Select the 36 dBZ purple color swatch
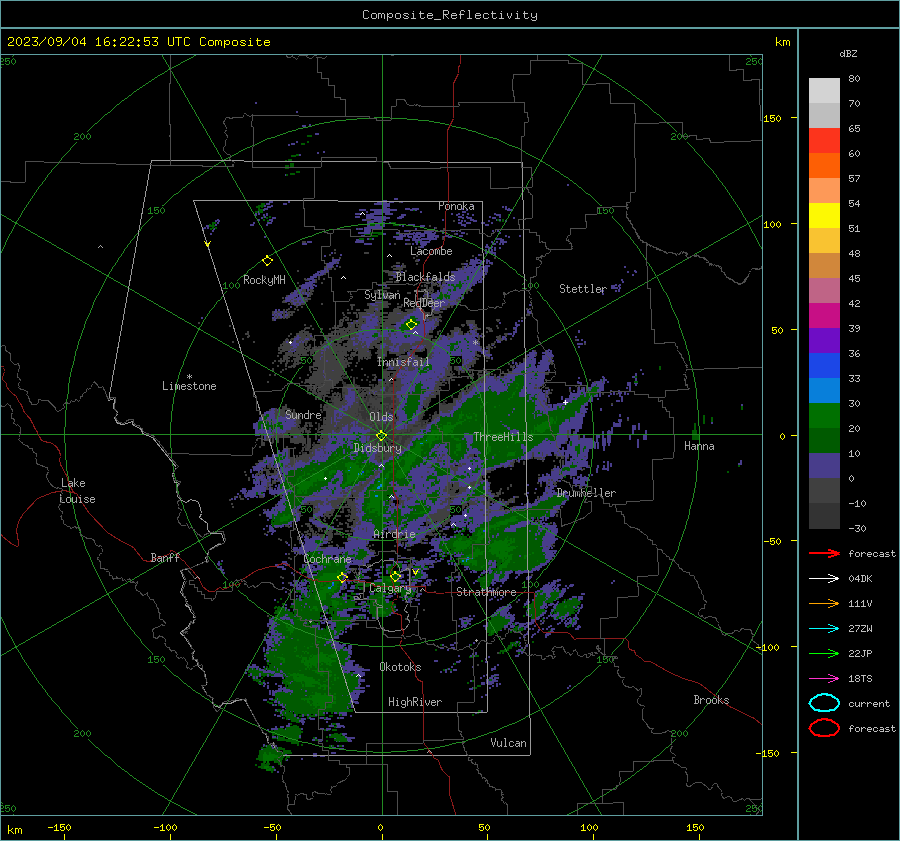Image resolution: width=900 pixels, height=841 pixels. click(824, 340)
